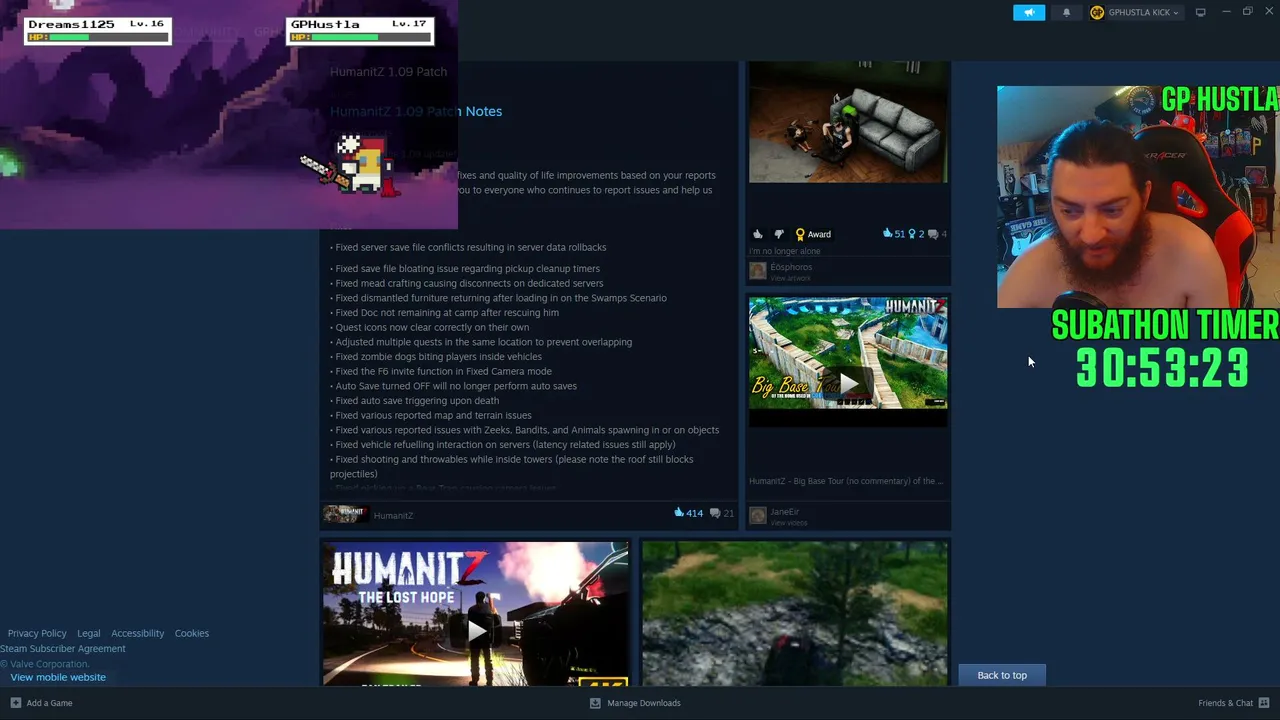This screenshot has width=1280, height=720.
Task: Open the sofa artwork thumbnail
Action: point(848,122)
